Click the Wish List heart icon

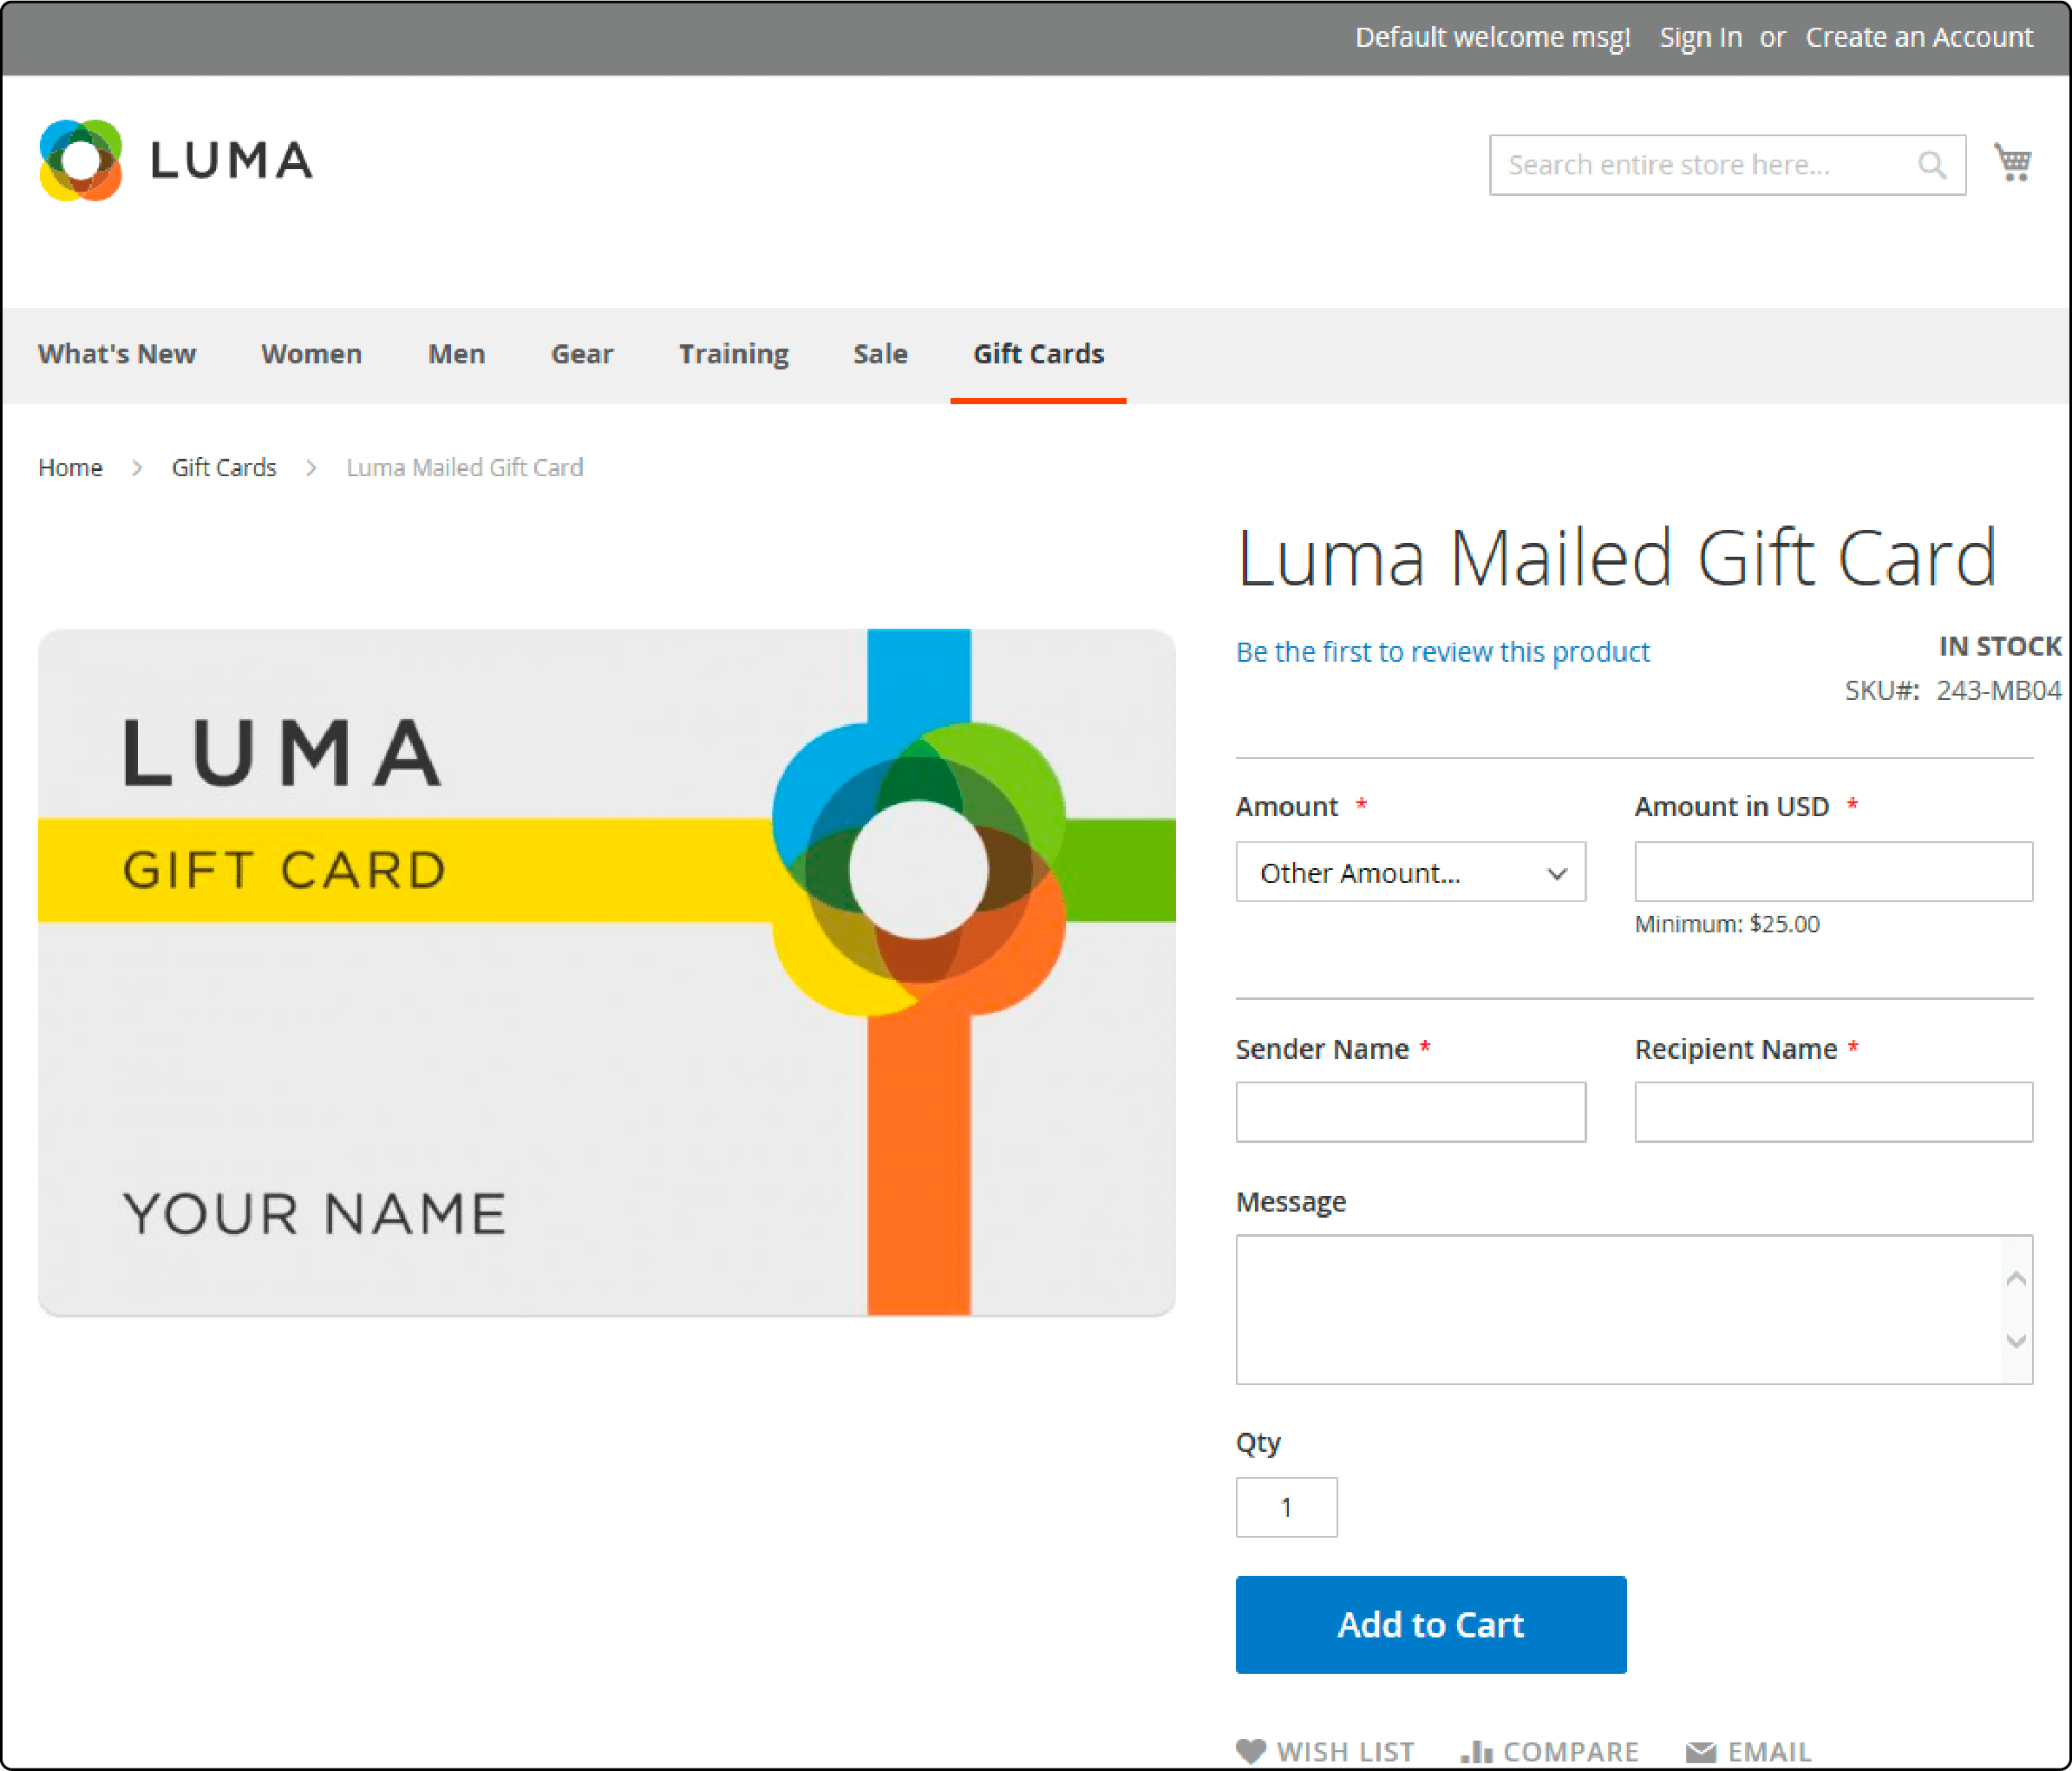point(1250,1751)
